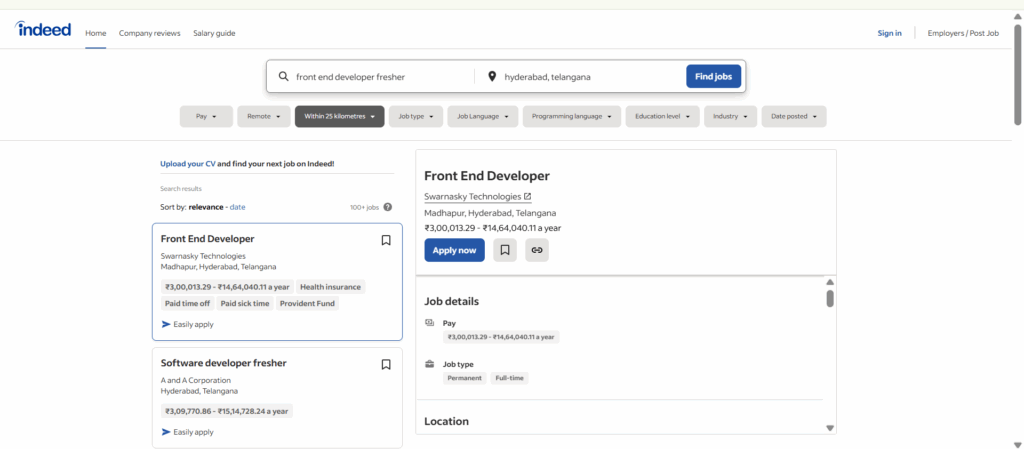
Task: Open the Salary guide page
Action: click(x=214, y=33)
